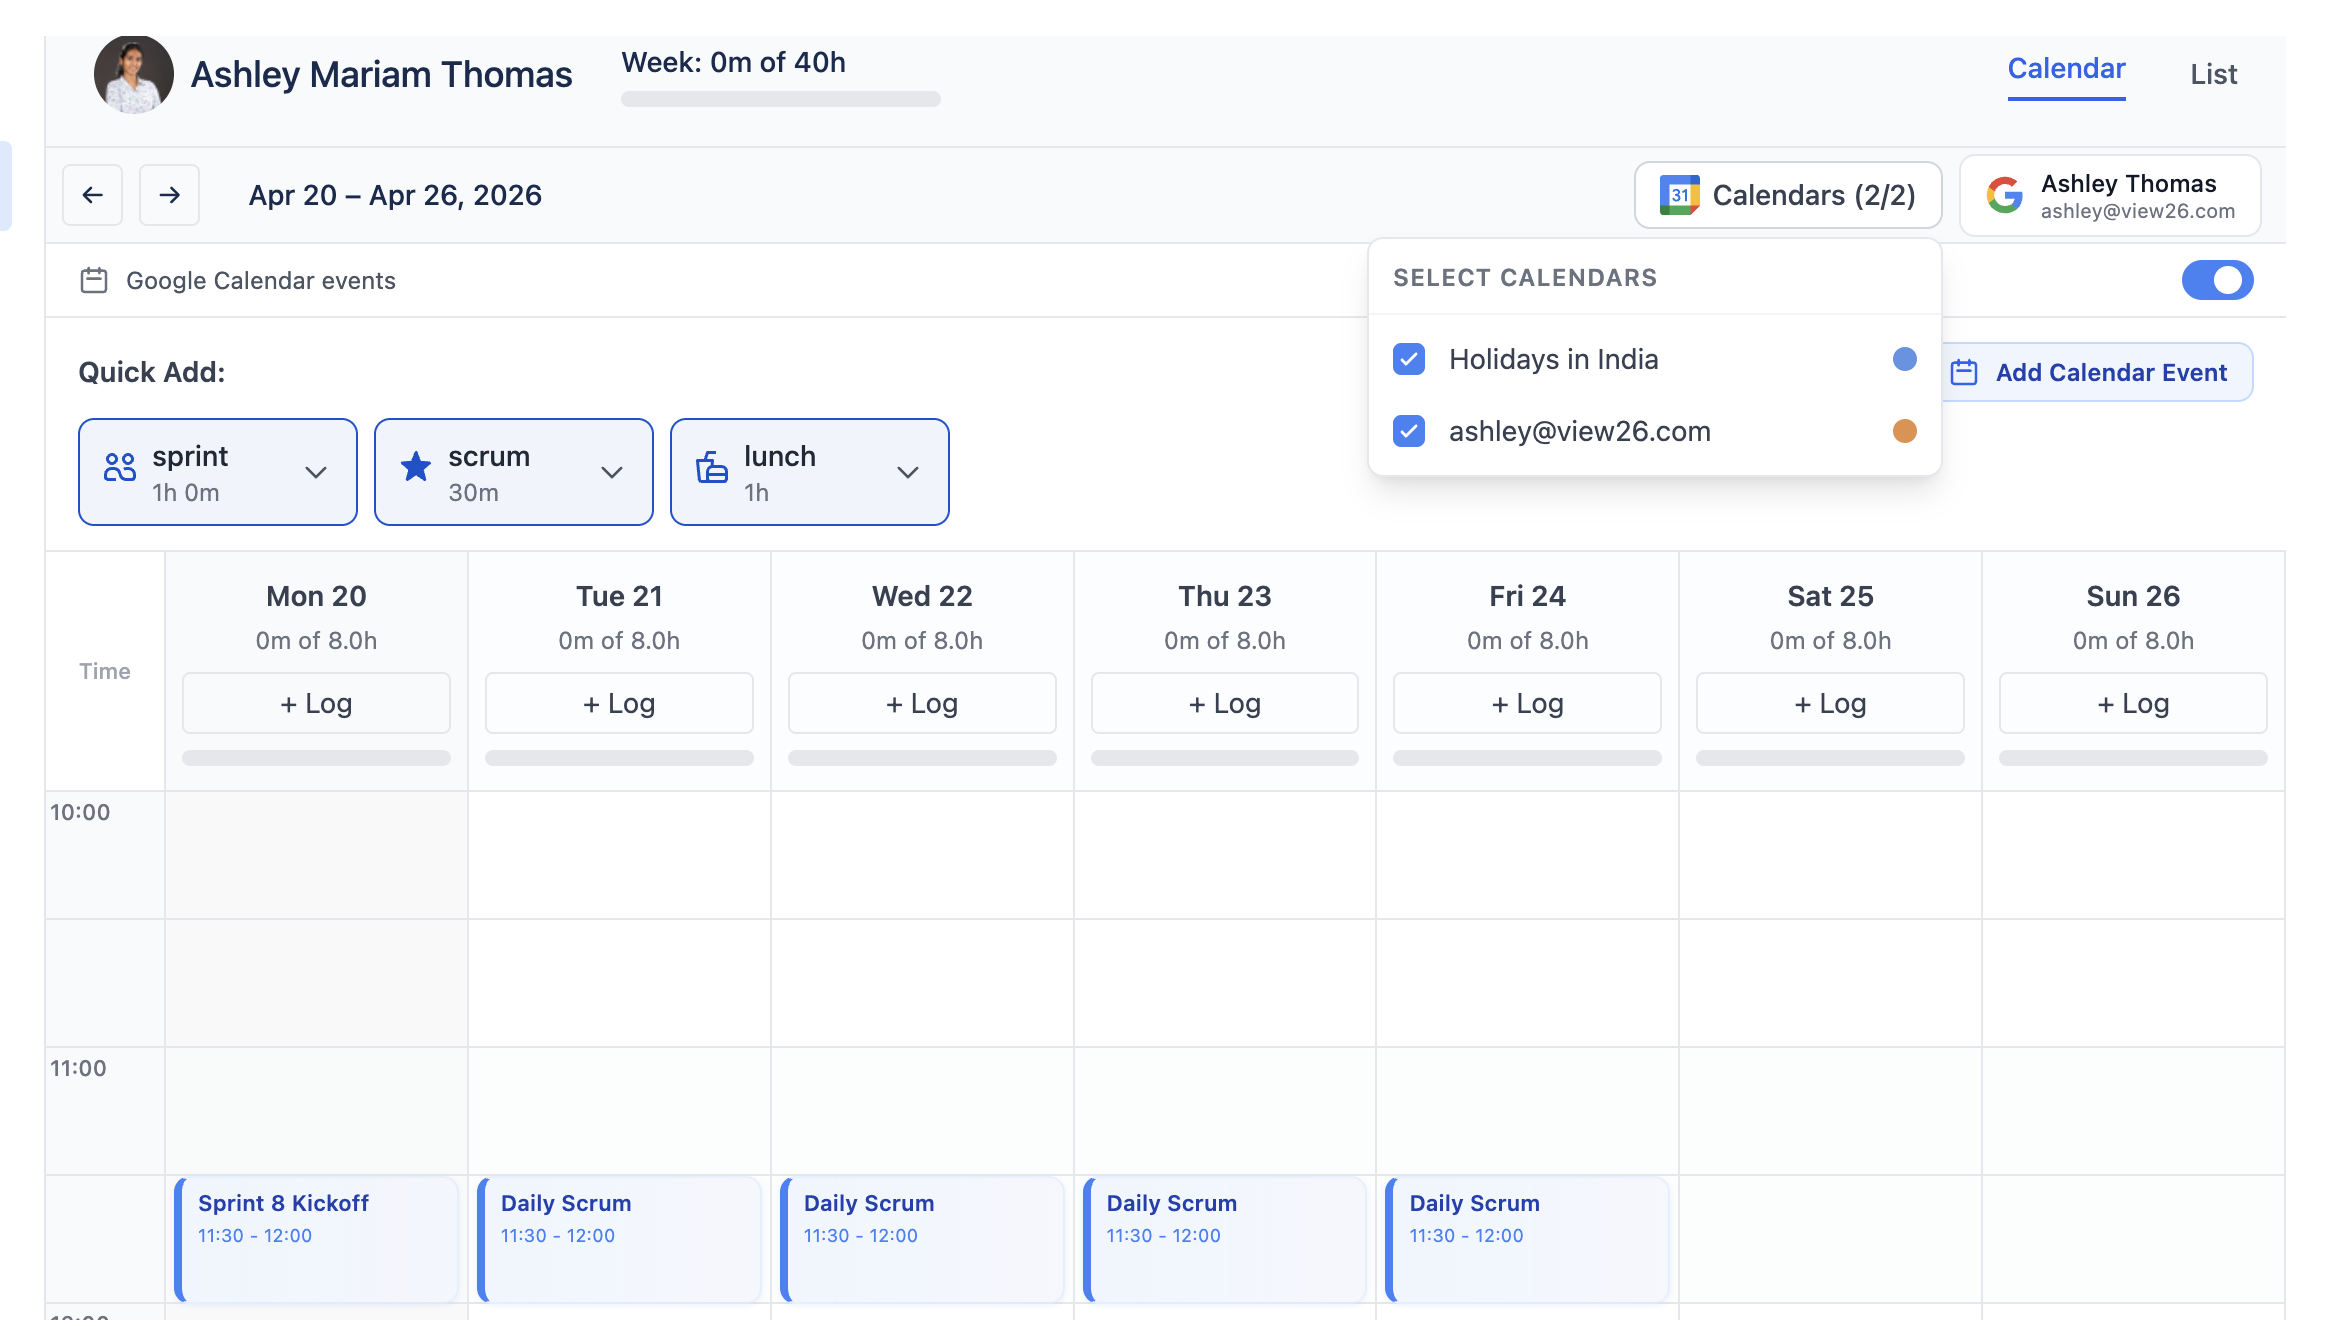The image size is (2352, 1326).
Task: Click the Google logo beside Ashley Thomas
Action: click(2004, 195)
